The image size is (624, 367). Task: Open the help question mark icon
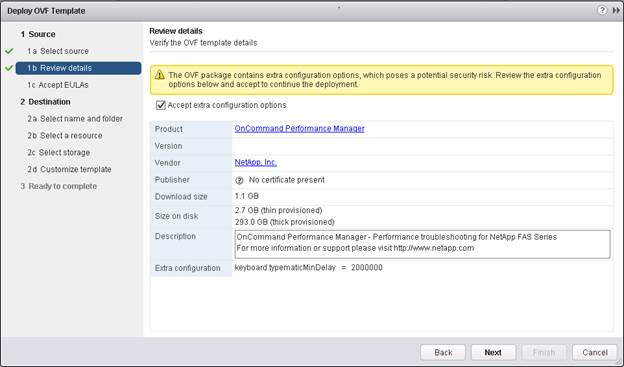coord(602,10)
